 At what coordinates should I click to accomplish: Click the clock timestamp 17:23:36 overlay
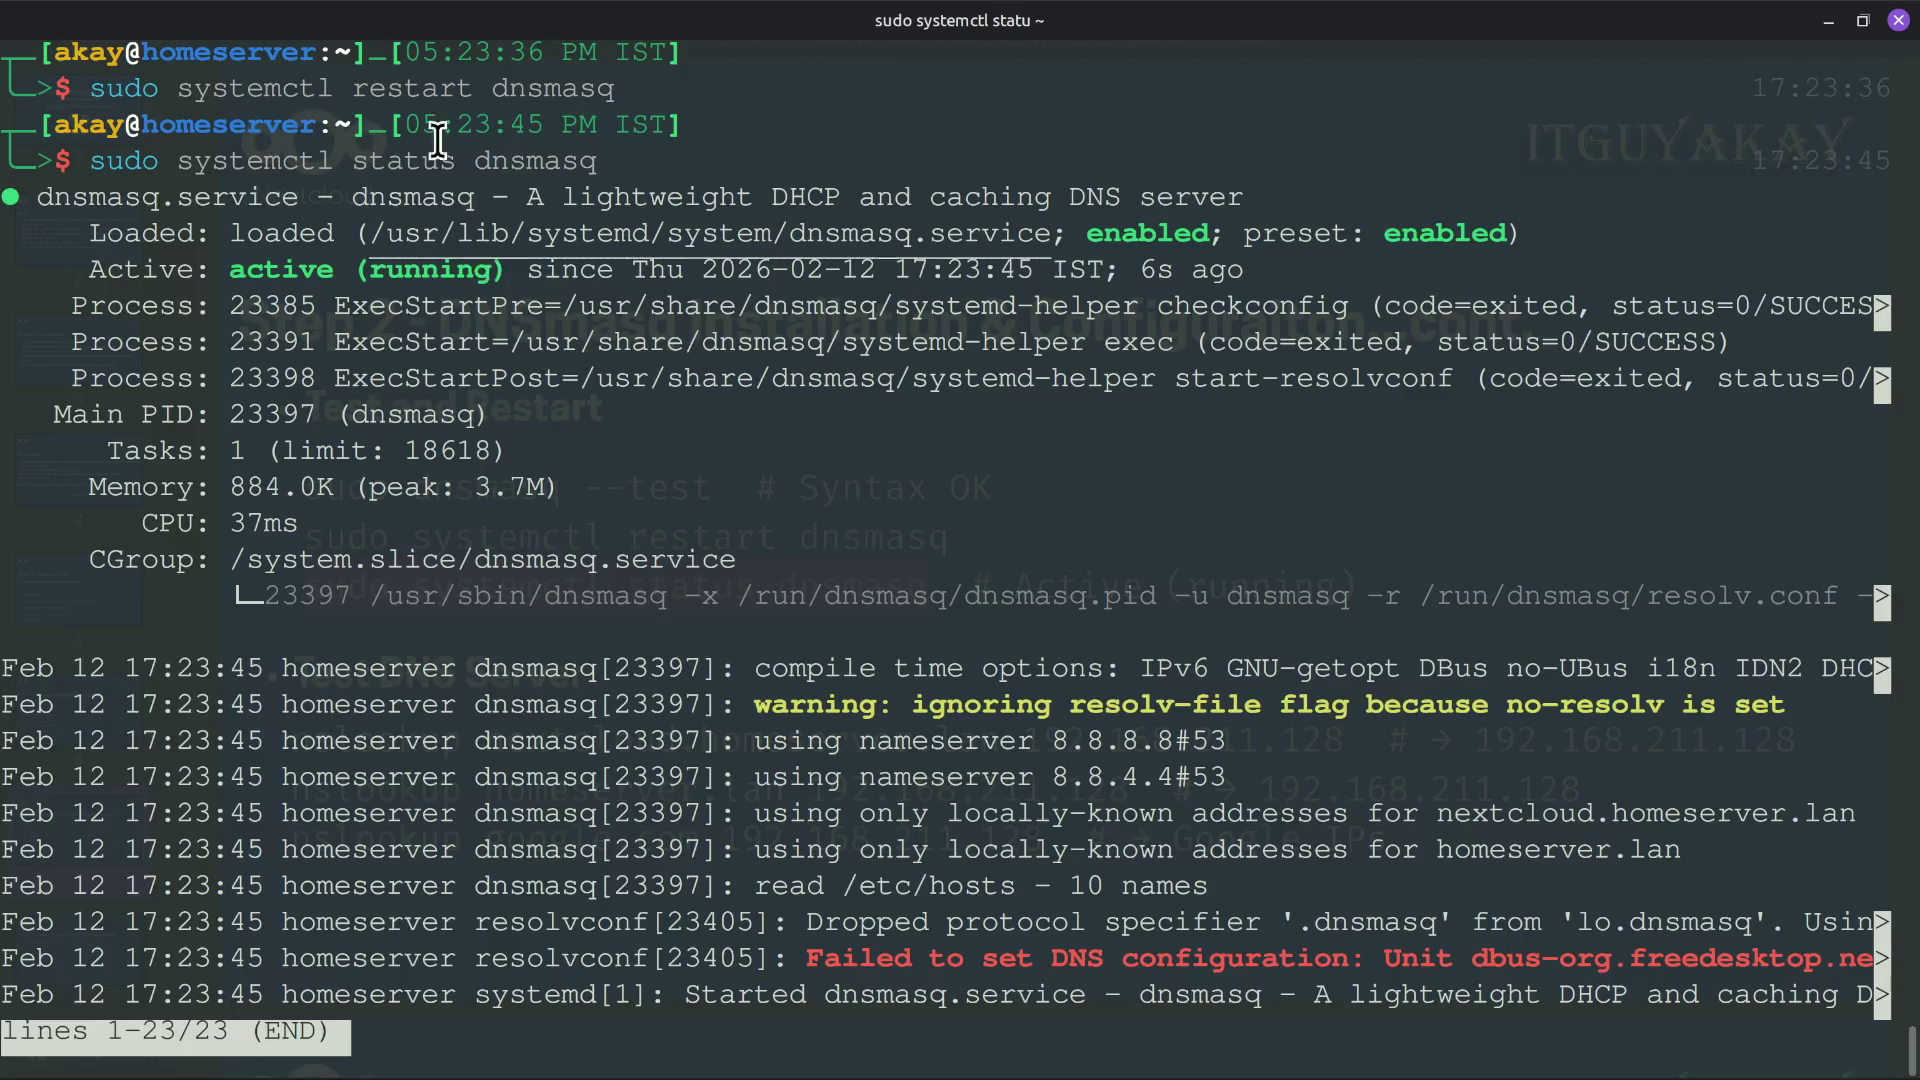pos(1820,88)
